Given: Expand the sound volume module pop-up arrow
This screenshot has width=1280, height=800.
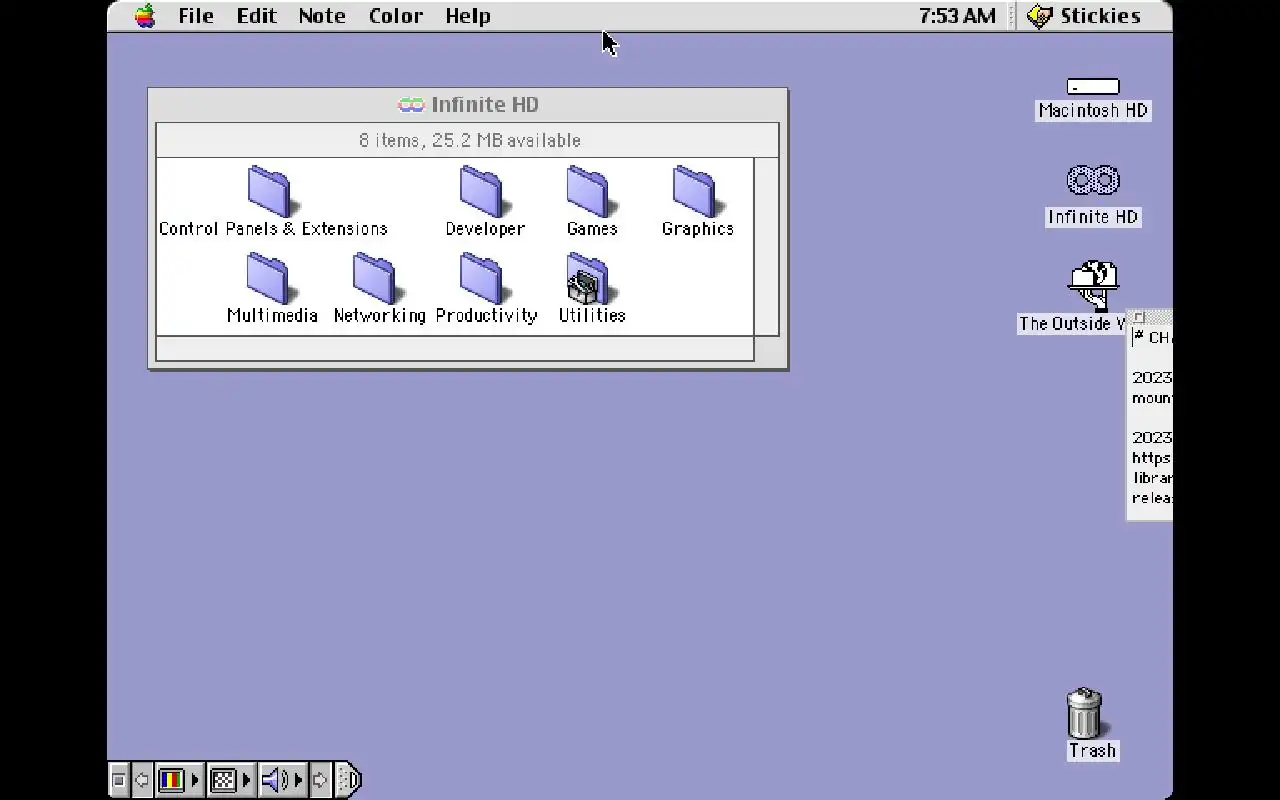Looking at the screenshot, I should (298, 779).
